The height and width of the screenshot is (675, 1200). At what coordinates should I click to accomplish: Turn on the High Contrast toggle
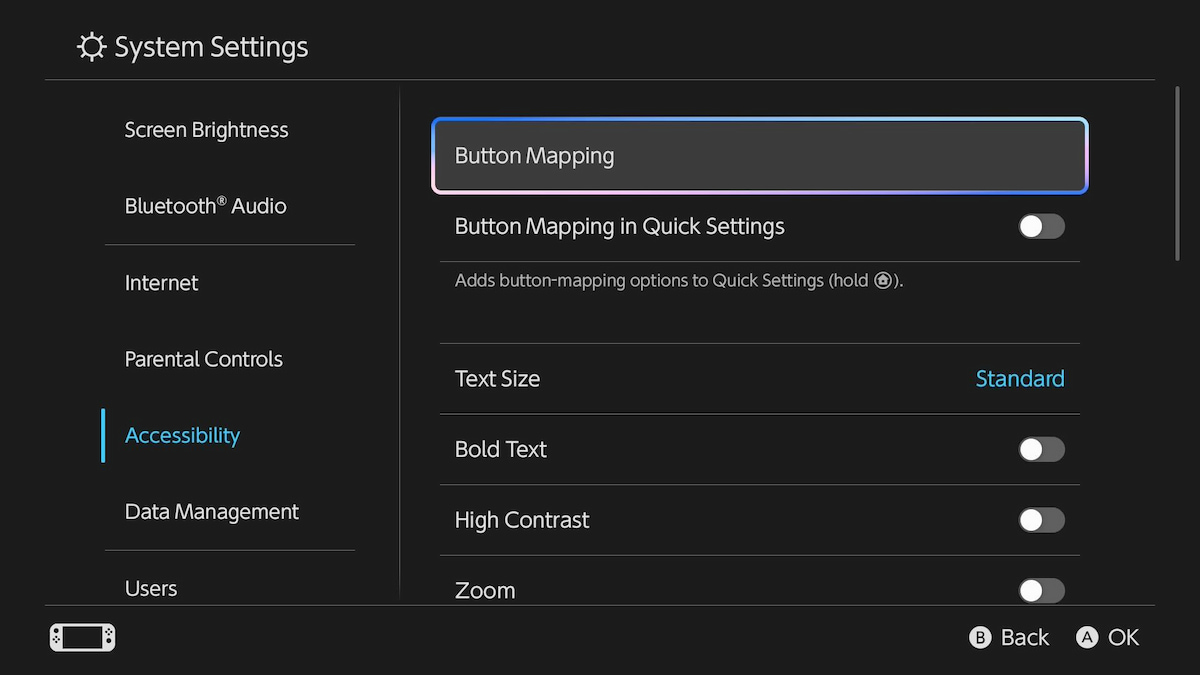click(1041, 520)
